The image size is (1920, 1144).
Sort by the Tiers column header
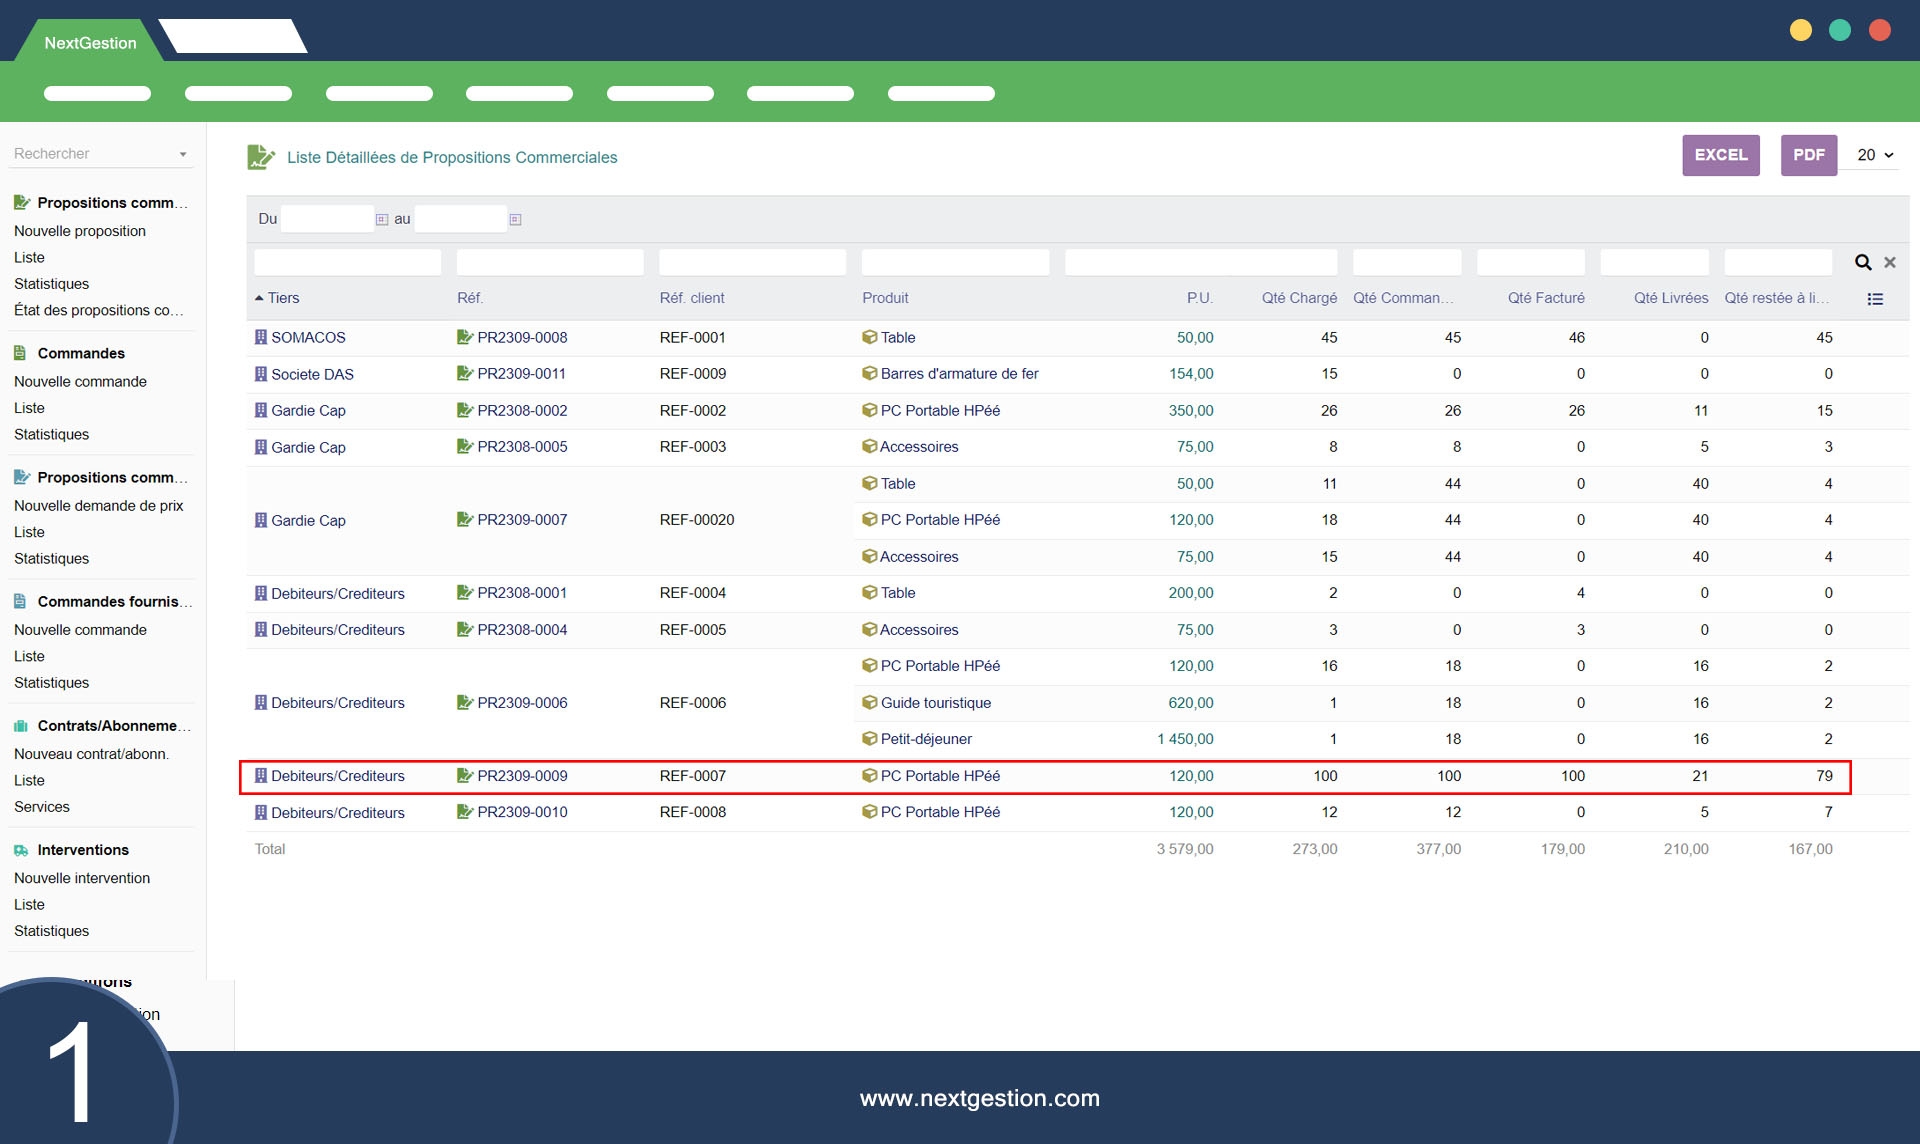(283, 298)
